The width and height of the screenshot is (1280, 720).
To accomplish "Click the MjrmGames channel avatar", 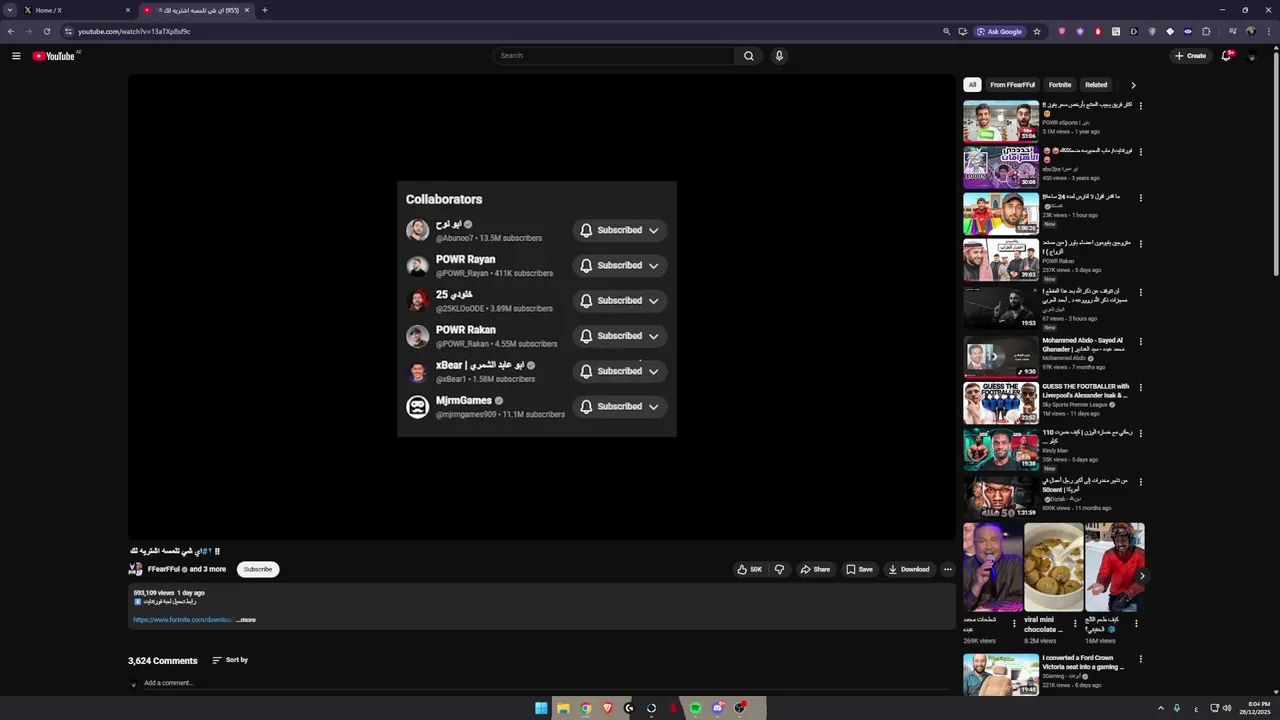I will point(417,406).
